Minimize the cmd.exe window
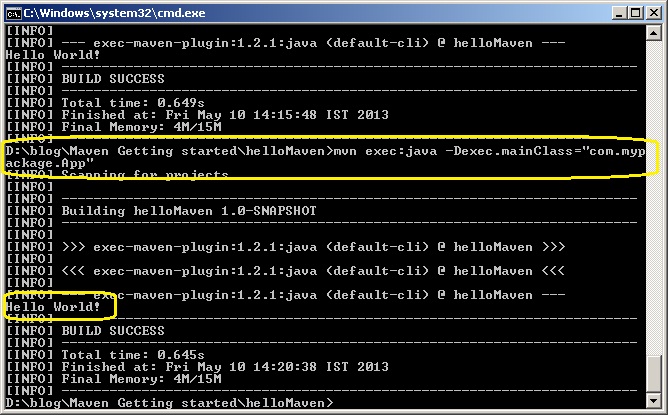This screenshot has width=668, height=415. 620,13
